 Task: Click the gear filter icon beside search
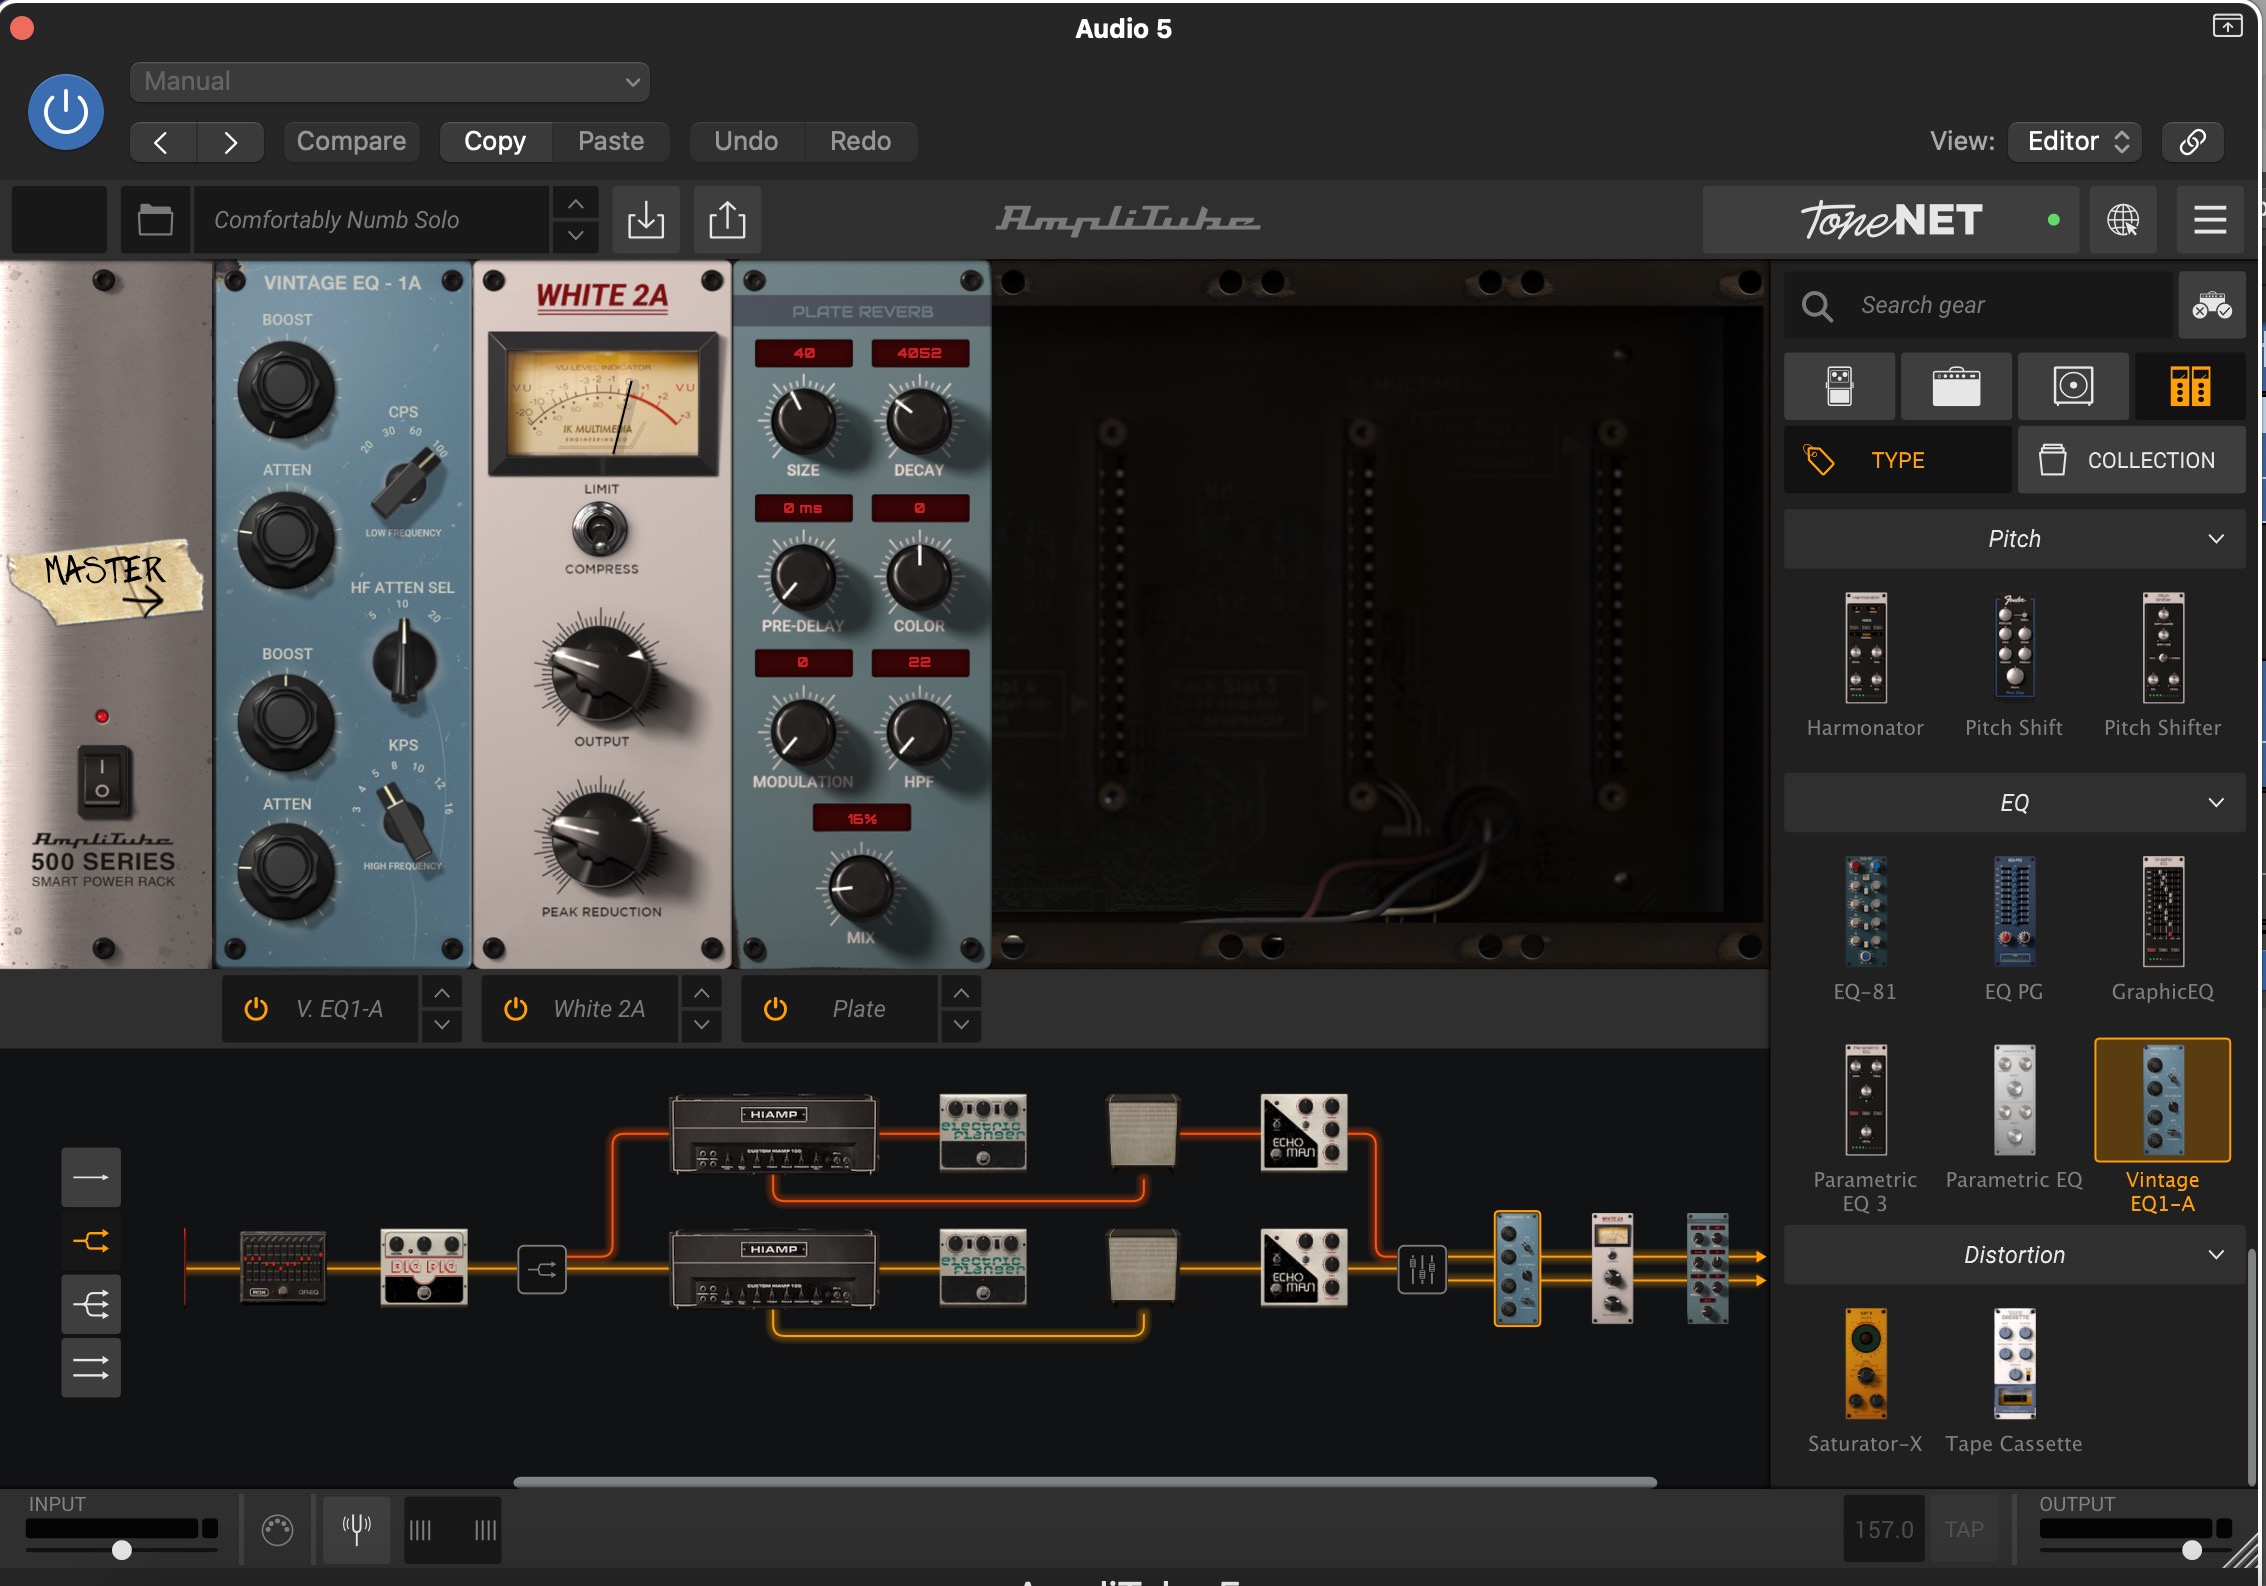tap(2212, 305)
